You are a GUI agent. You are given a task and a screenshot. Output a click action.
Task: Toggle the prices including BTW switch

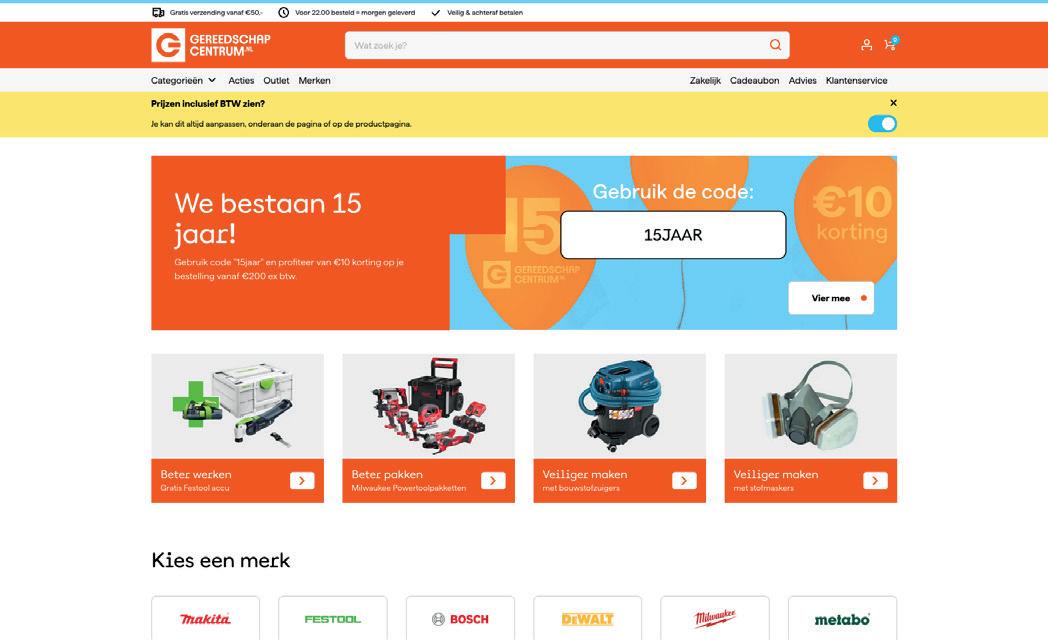(x=882, y=124)
